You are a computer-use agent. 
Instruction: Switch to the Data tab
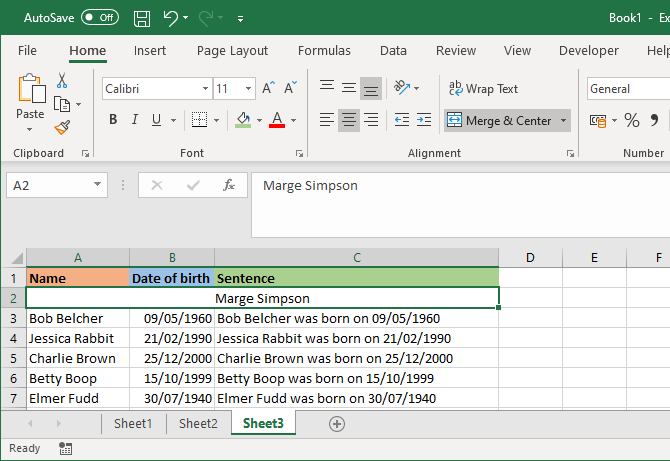click(393, 50)
